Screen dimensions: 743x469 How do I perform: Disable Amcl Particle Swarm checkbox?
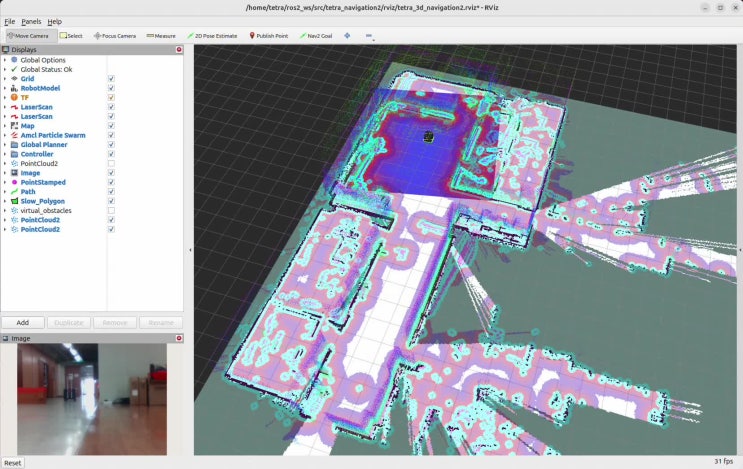click(x=111, y=135)
